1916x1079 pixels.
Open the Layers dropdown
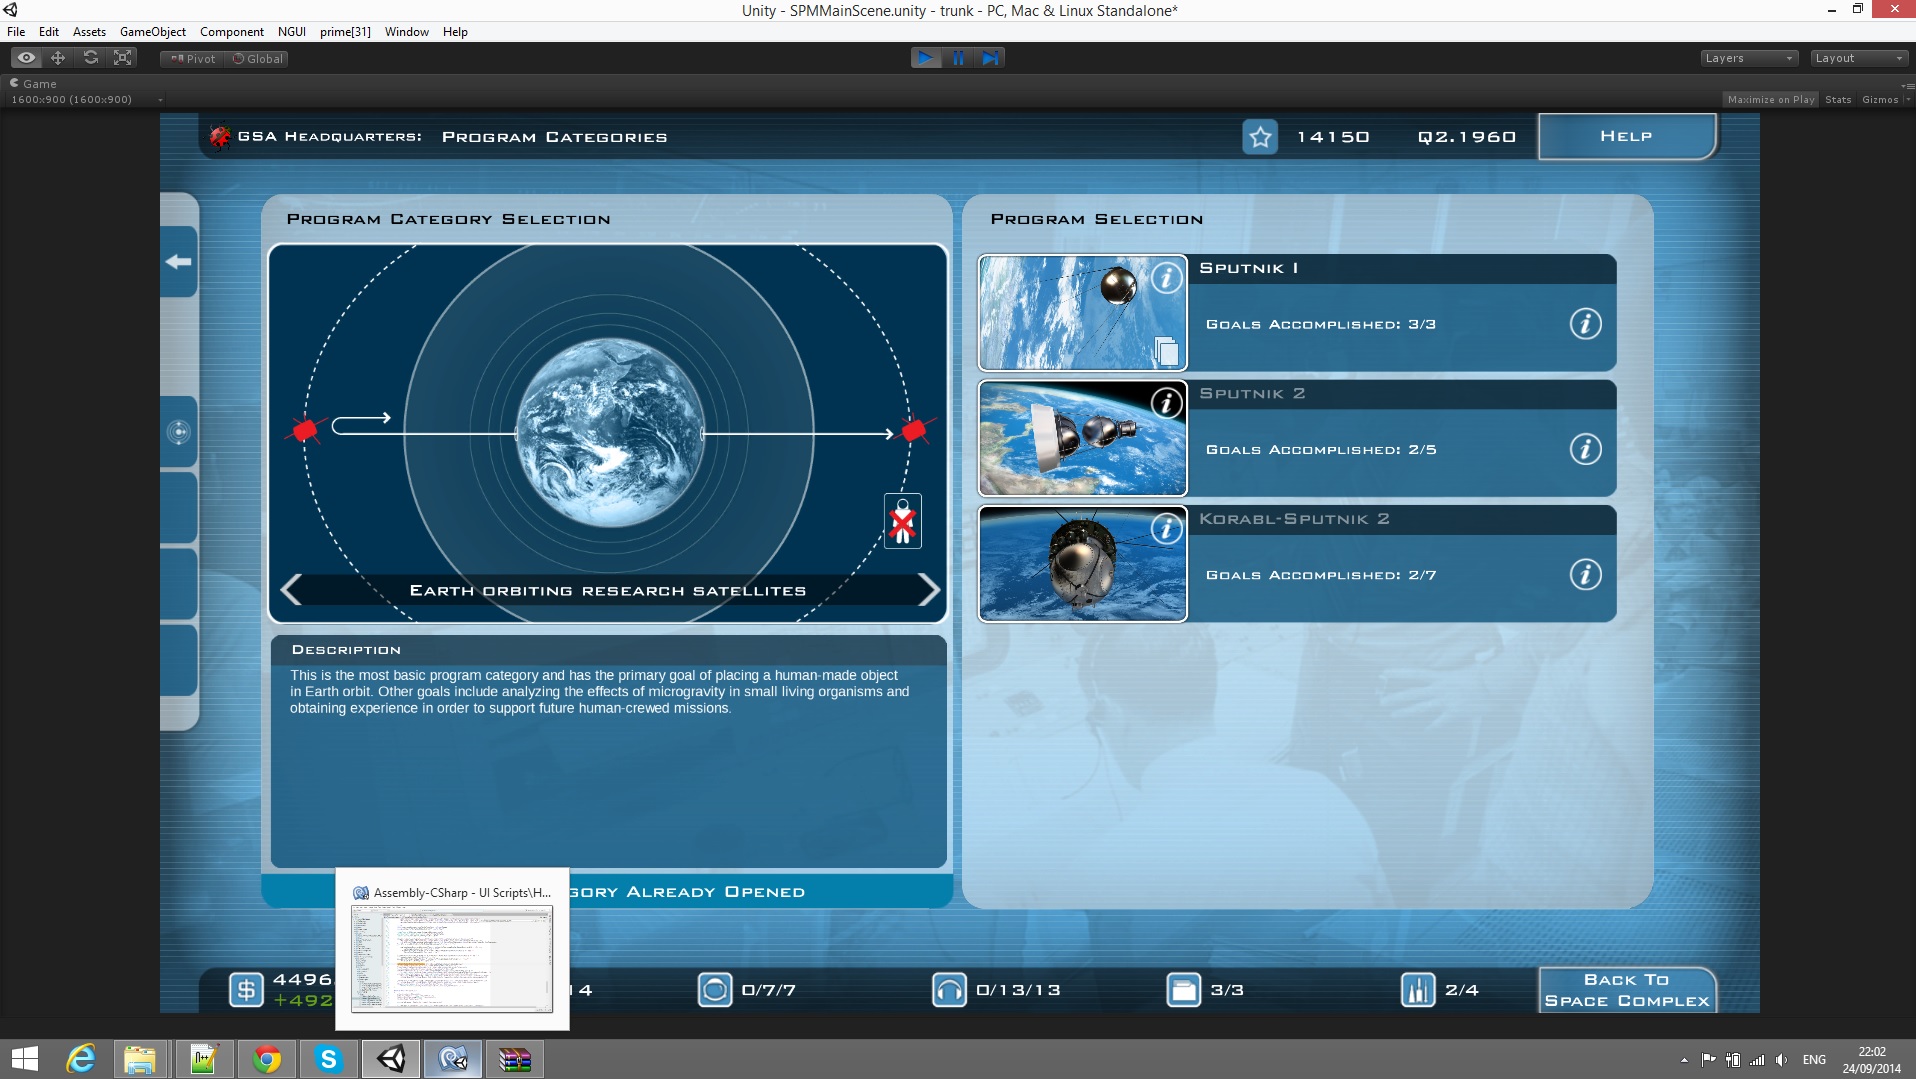click(x=1748, y=58)
